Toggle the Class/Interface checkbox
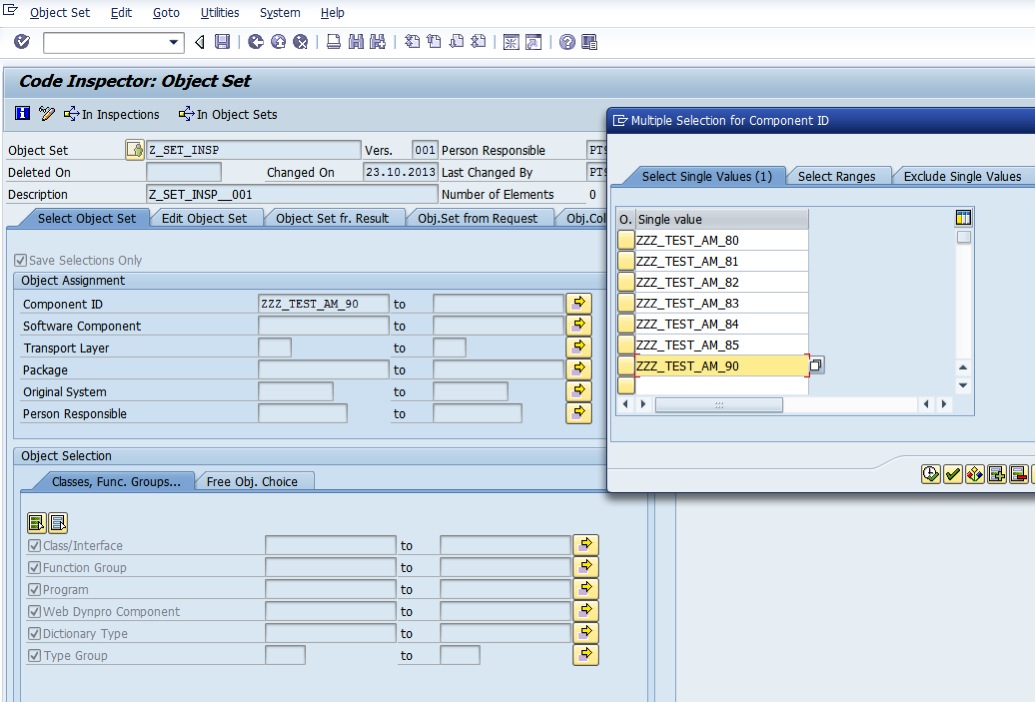1036x702 pixels. [x=34, y=546]
